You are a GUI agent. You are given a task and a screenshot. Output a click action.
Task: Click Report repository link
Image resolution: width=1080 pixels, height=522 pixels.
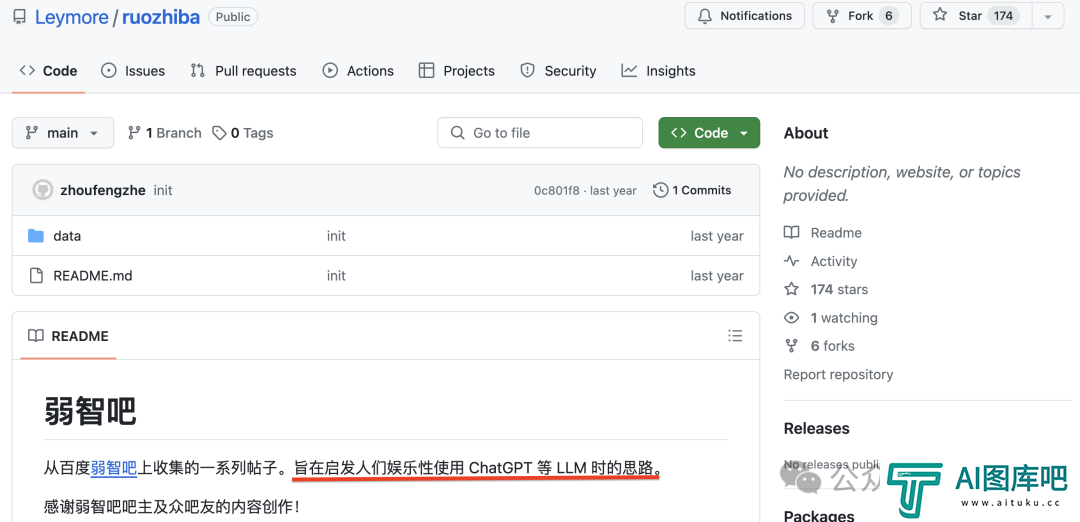[x=838, y=375]
